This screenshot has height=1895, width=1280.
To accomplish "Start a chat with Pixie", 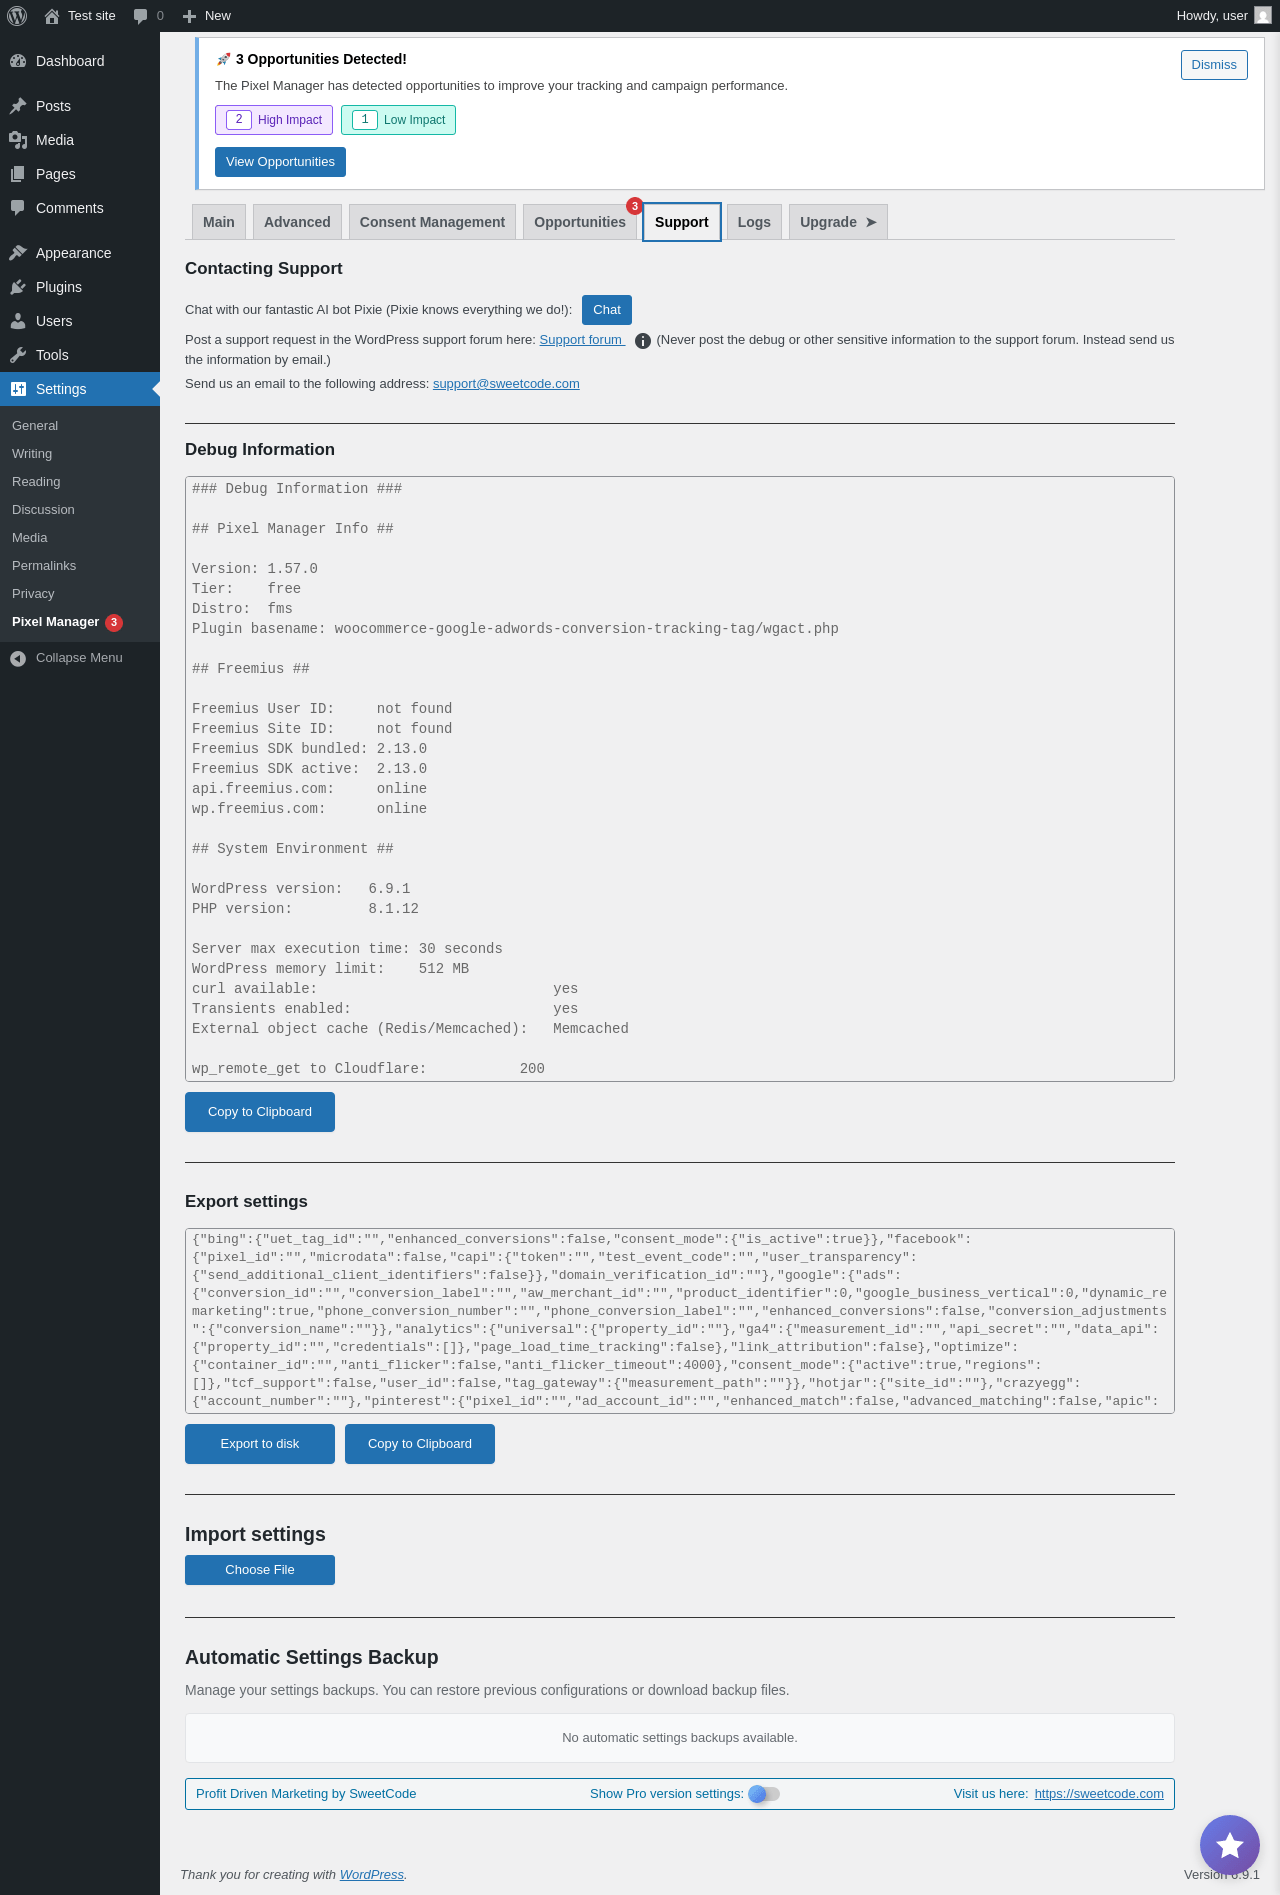I will pos(607,310).
